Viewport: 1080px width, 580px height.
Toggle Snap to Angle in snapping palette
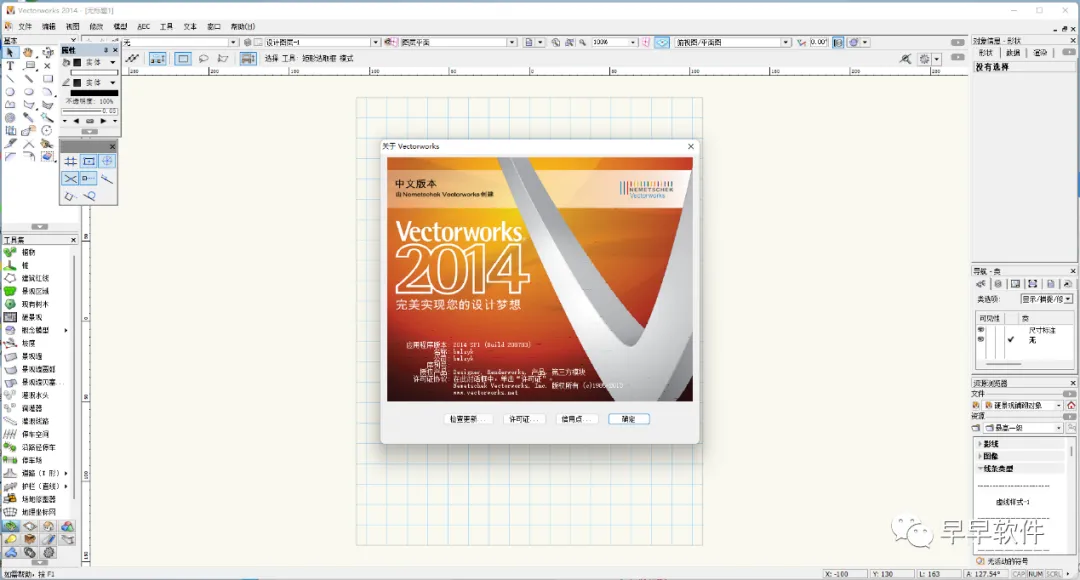coord(107,161)
